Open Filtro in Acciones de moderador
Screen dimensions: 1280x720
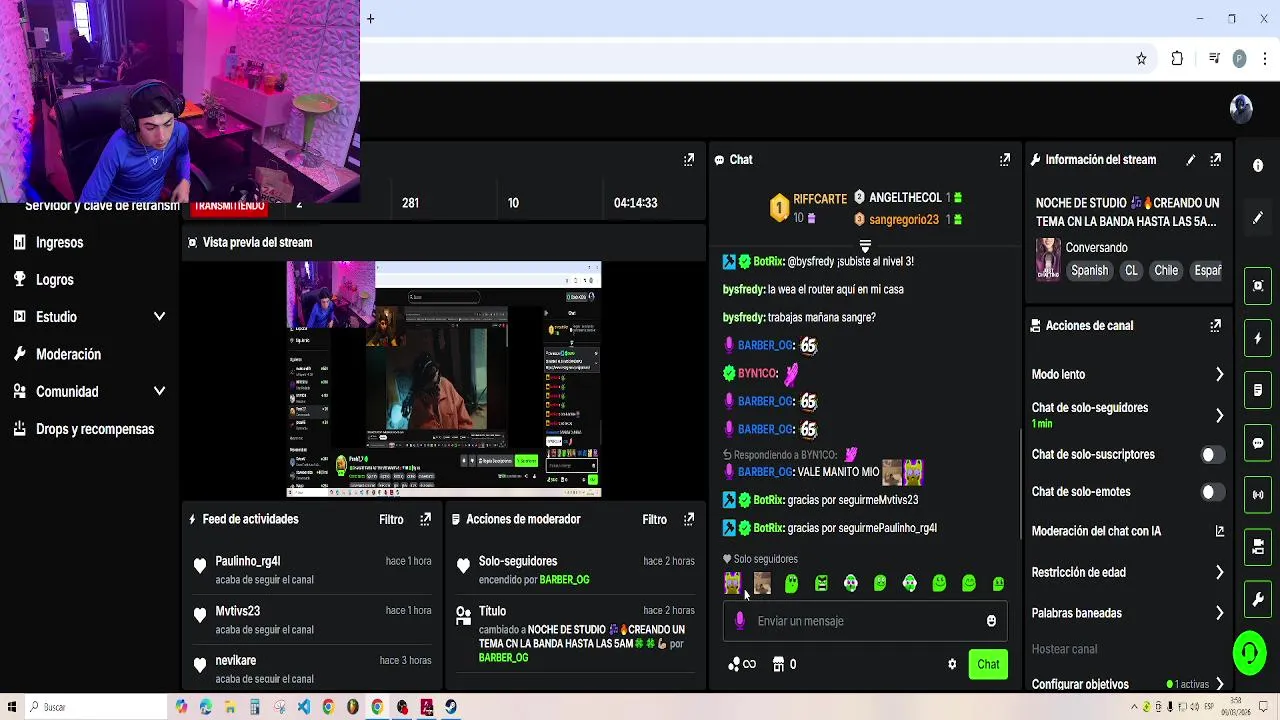point(654,519)
